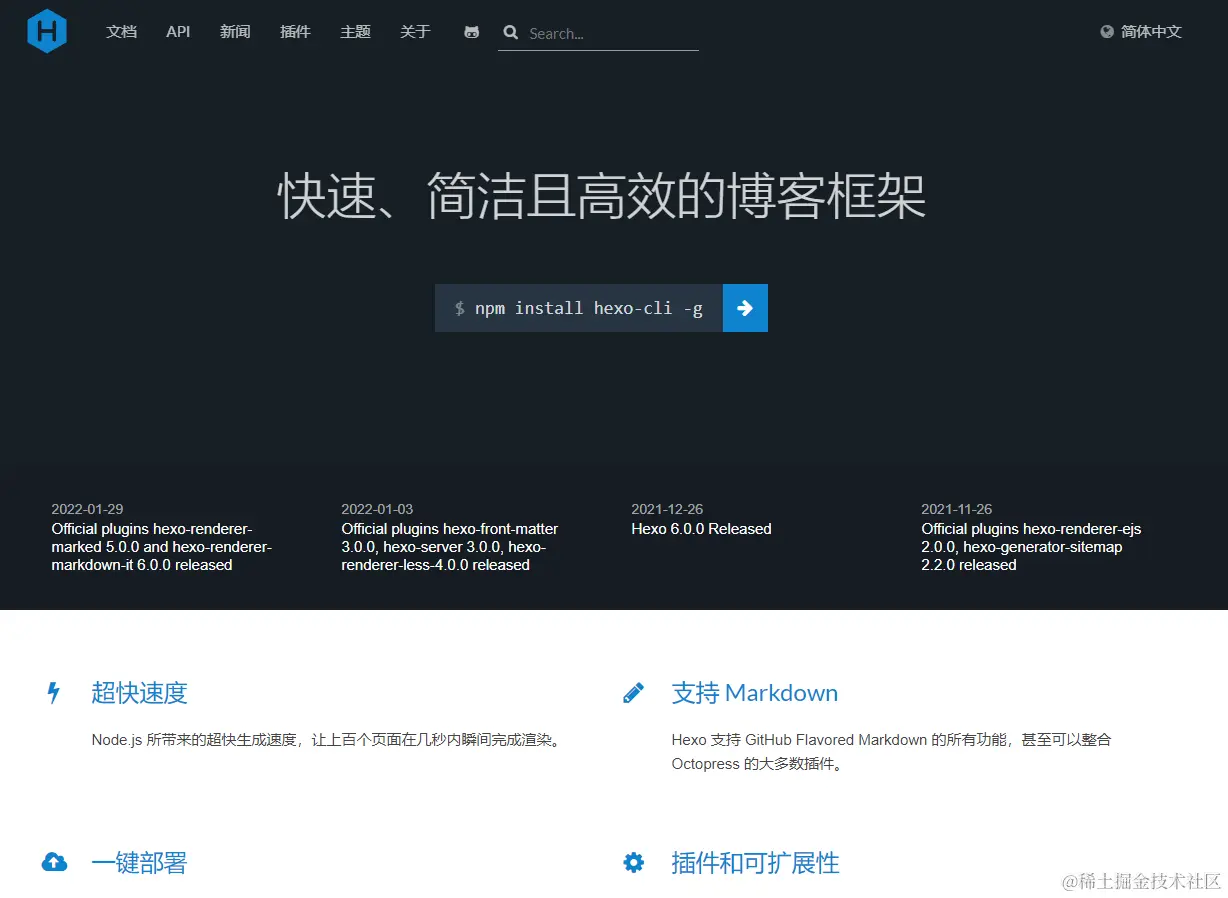The image size is (1228, 898).
Task: Click the 快速、简洁且高效的博客框架 headline
Action: (602, 196)
